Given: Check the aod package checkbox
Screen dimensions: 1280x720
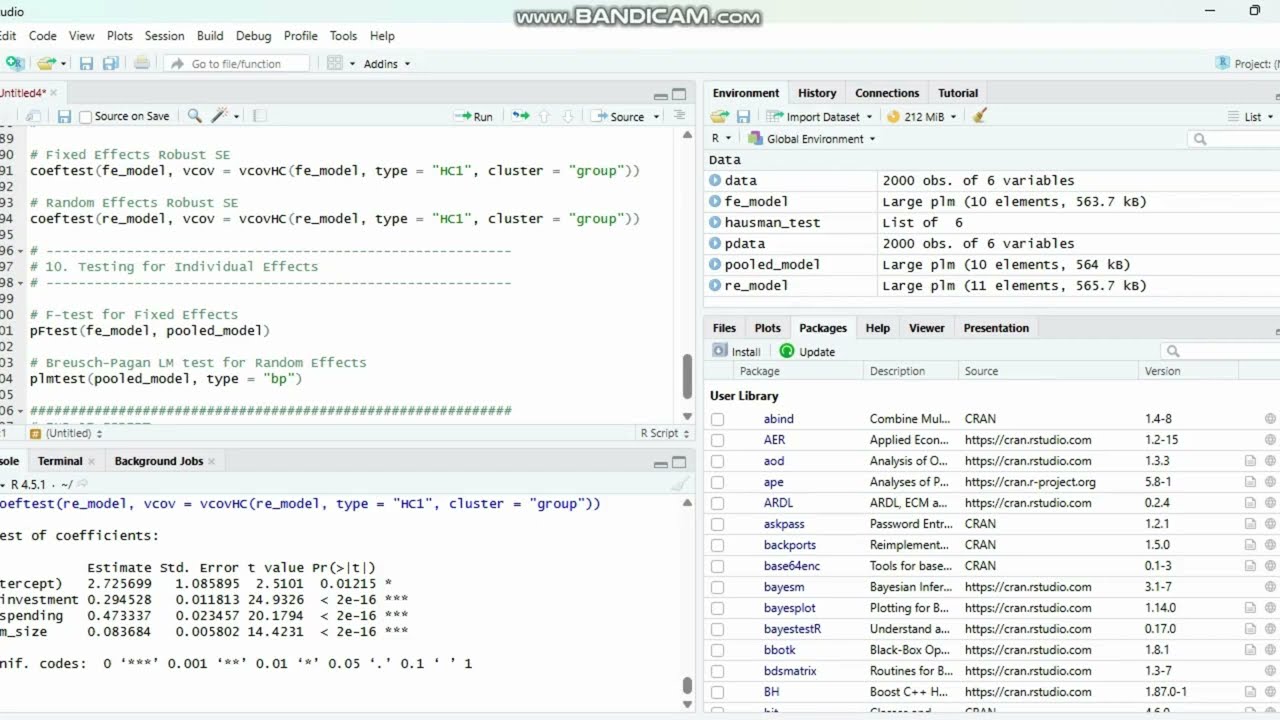Looking at the screenshot, I should pyautogui.click(x=717, y=461).
